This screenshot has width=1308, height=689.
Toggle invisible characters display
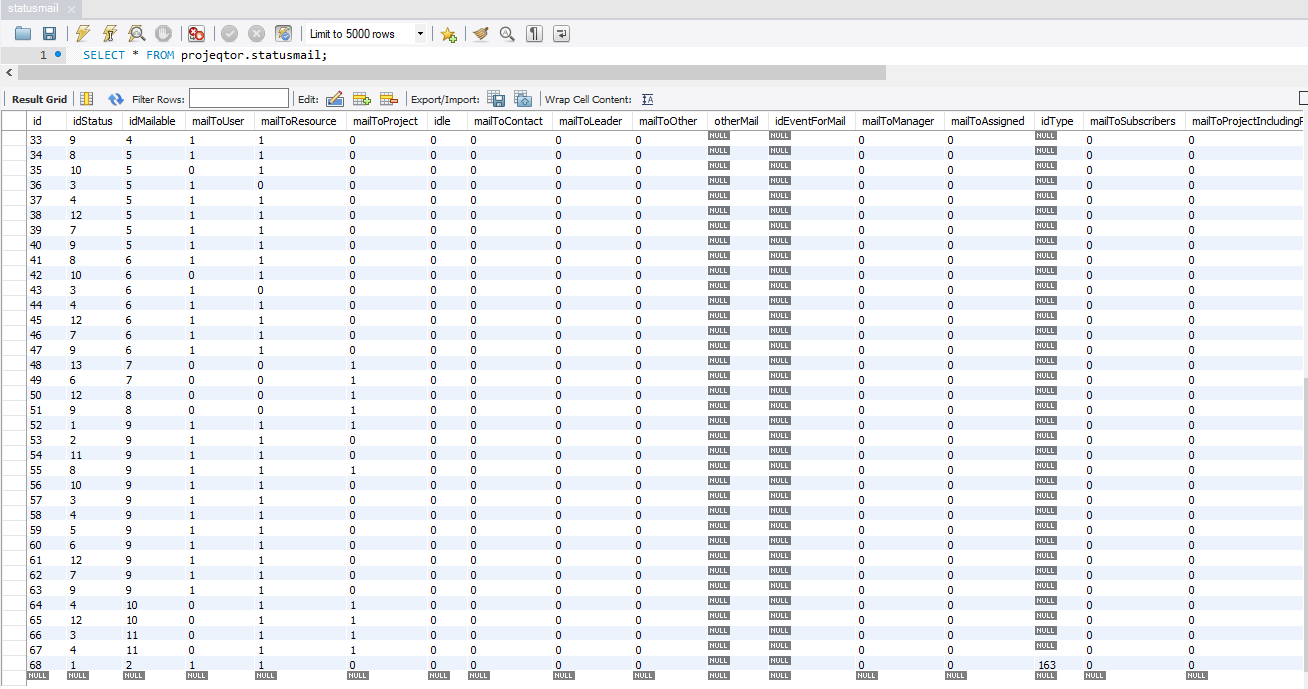[535, 34]
